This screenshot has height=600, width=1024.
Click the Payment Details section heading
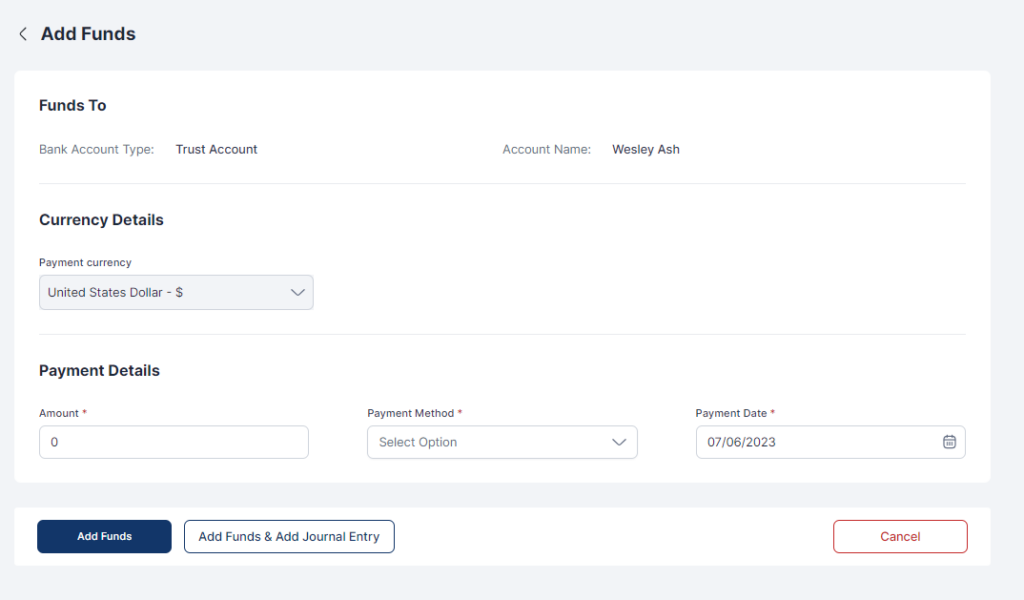click(99, 370)
